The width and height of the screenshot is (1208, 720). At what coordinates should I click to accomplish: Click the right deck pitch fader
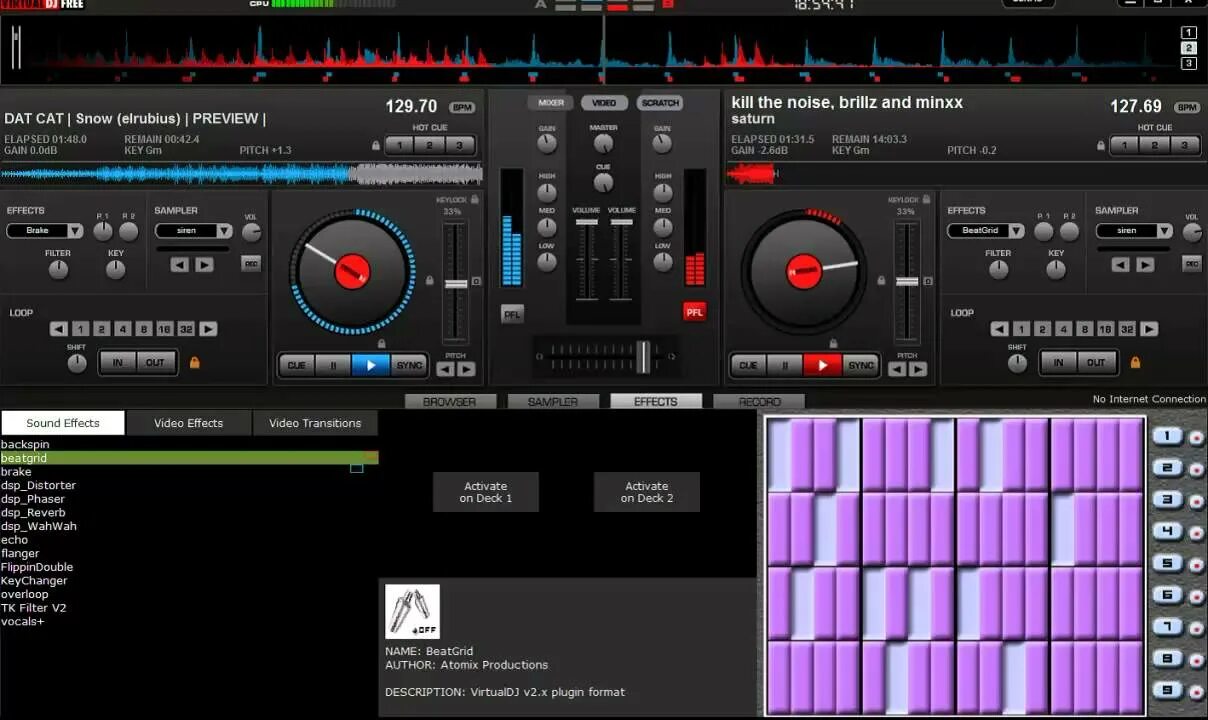pyautogui.click(x=907, y=282)
